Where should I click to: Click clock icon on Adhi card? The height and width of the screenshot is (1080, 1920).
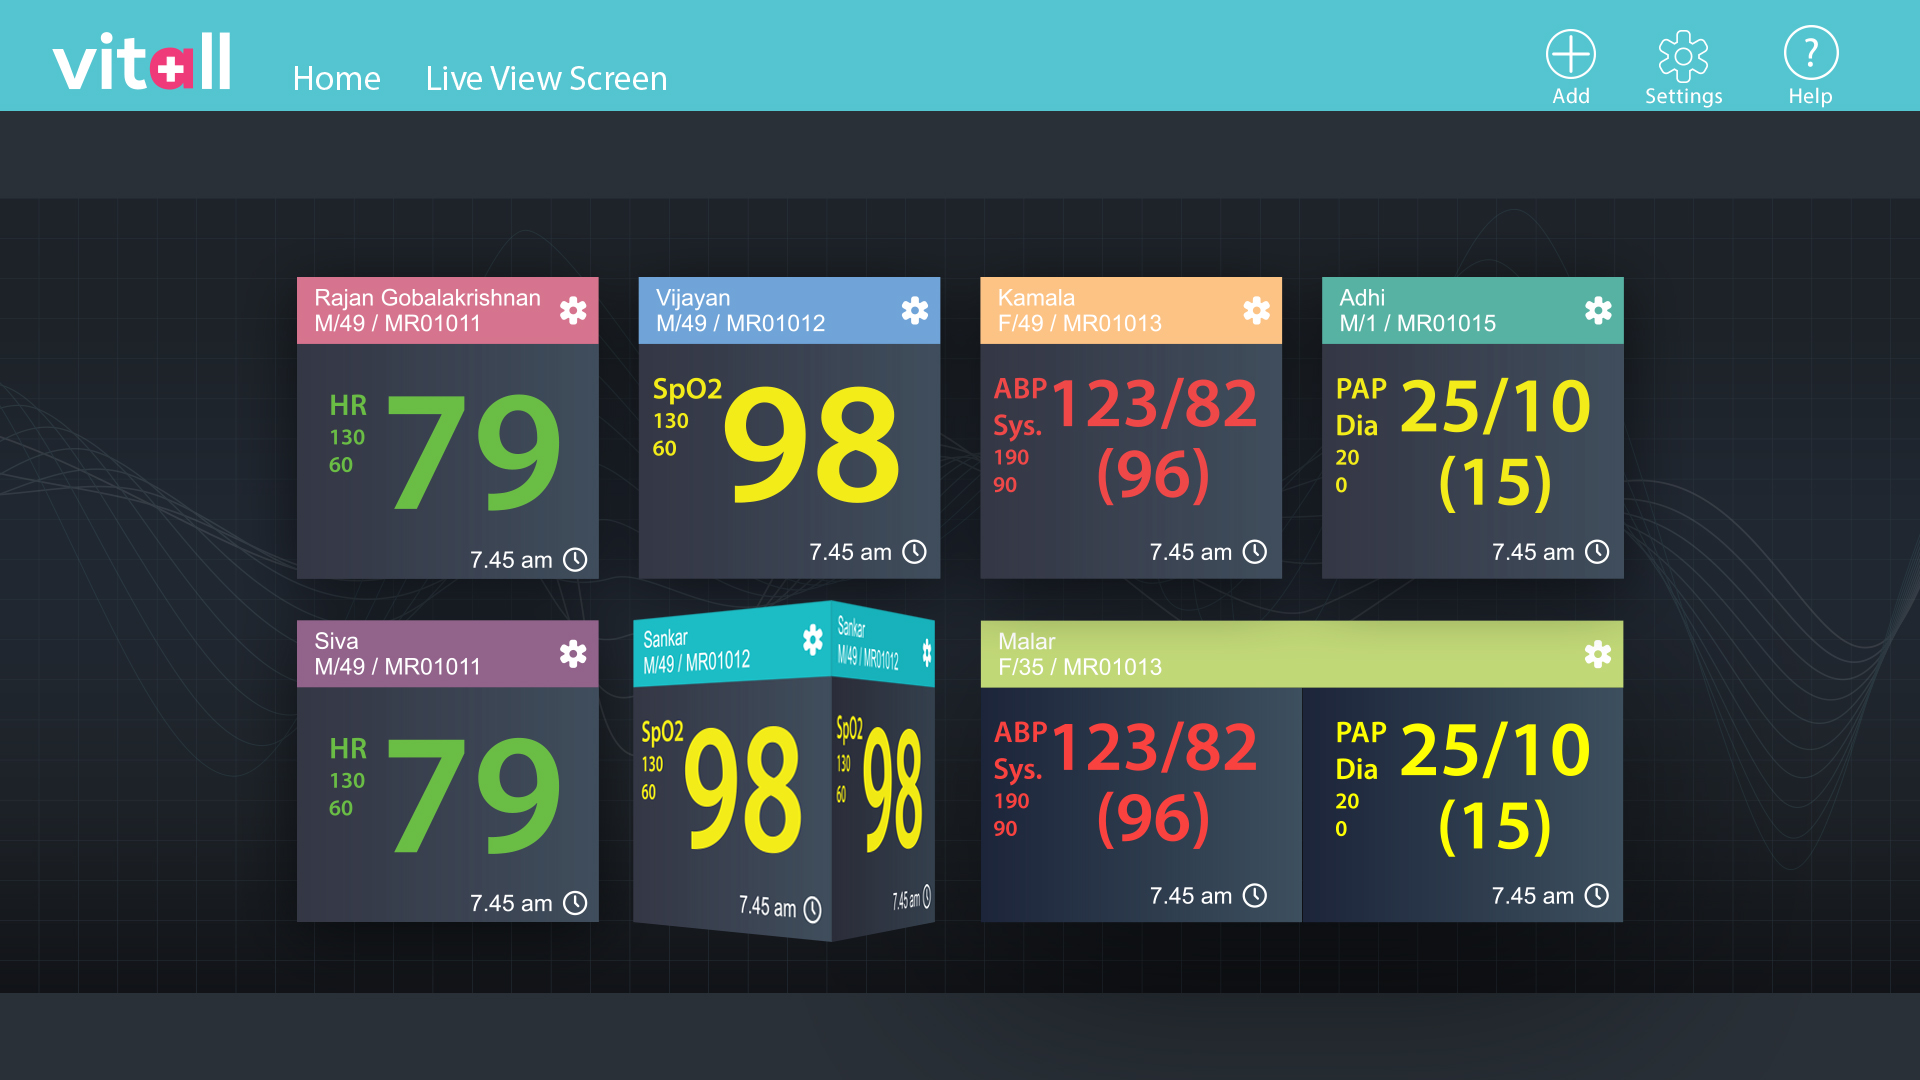tap(1597, 552)
